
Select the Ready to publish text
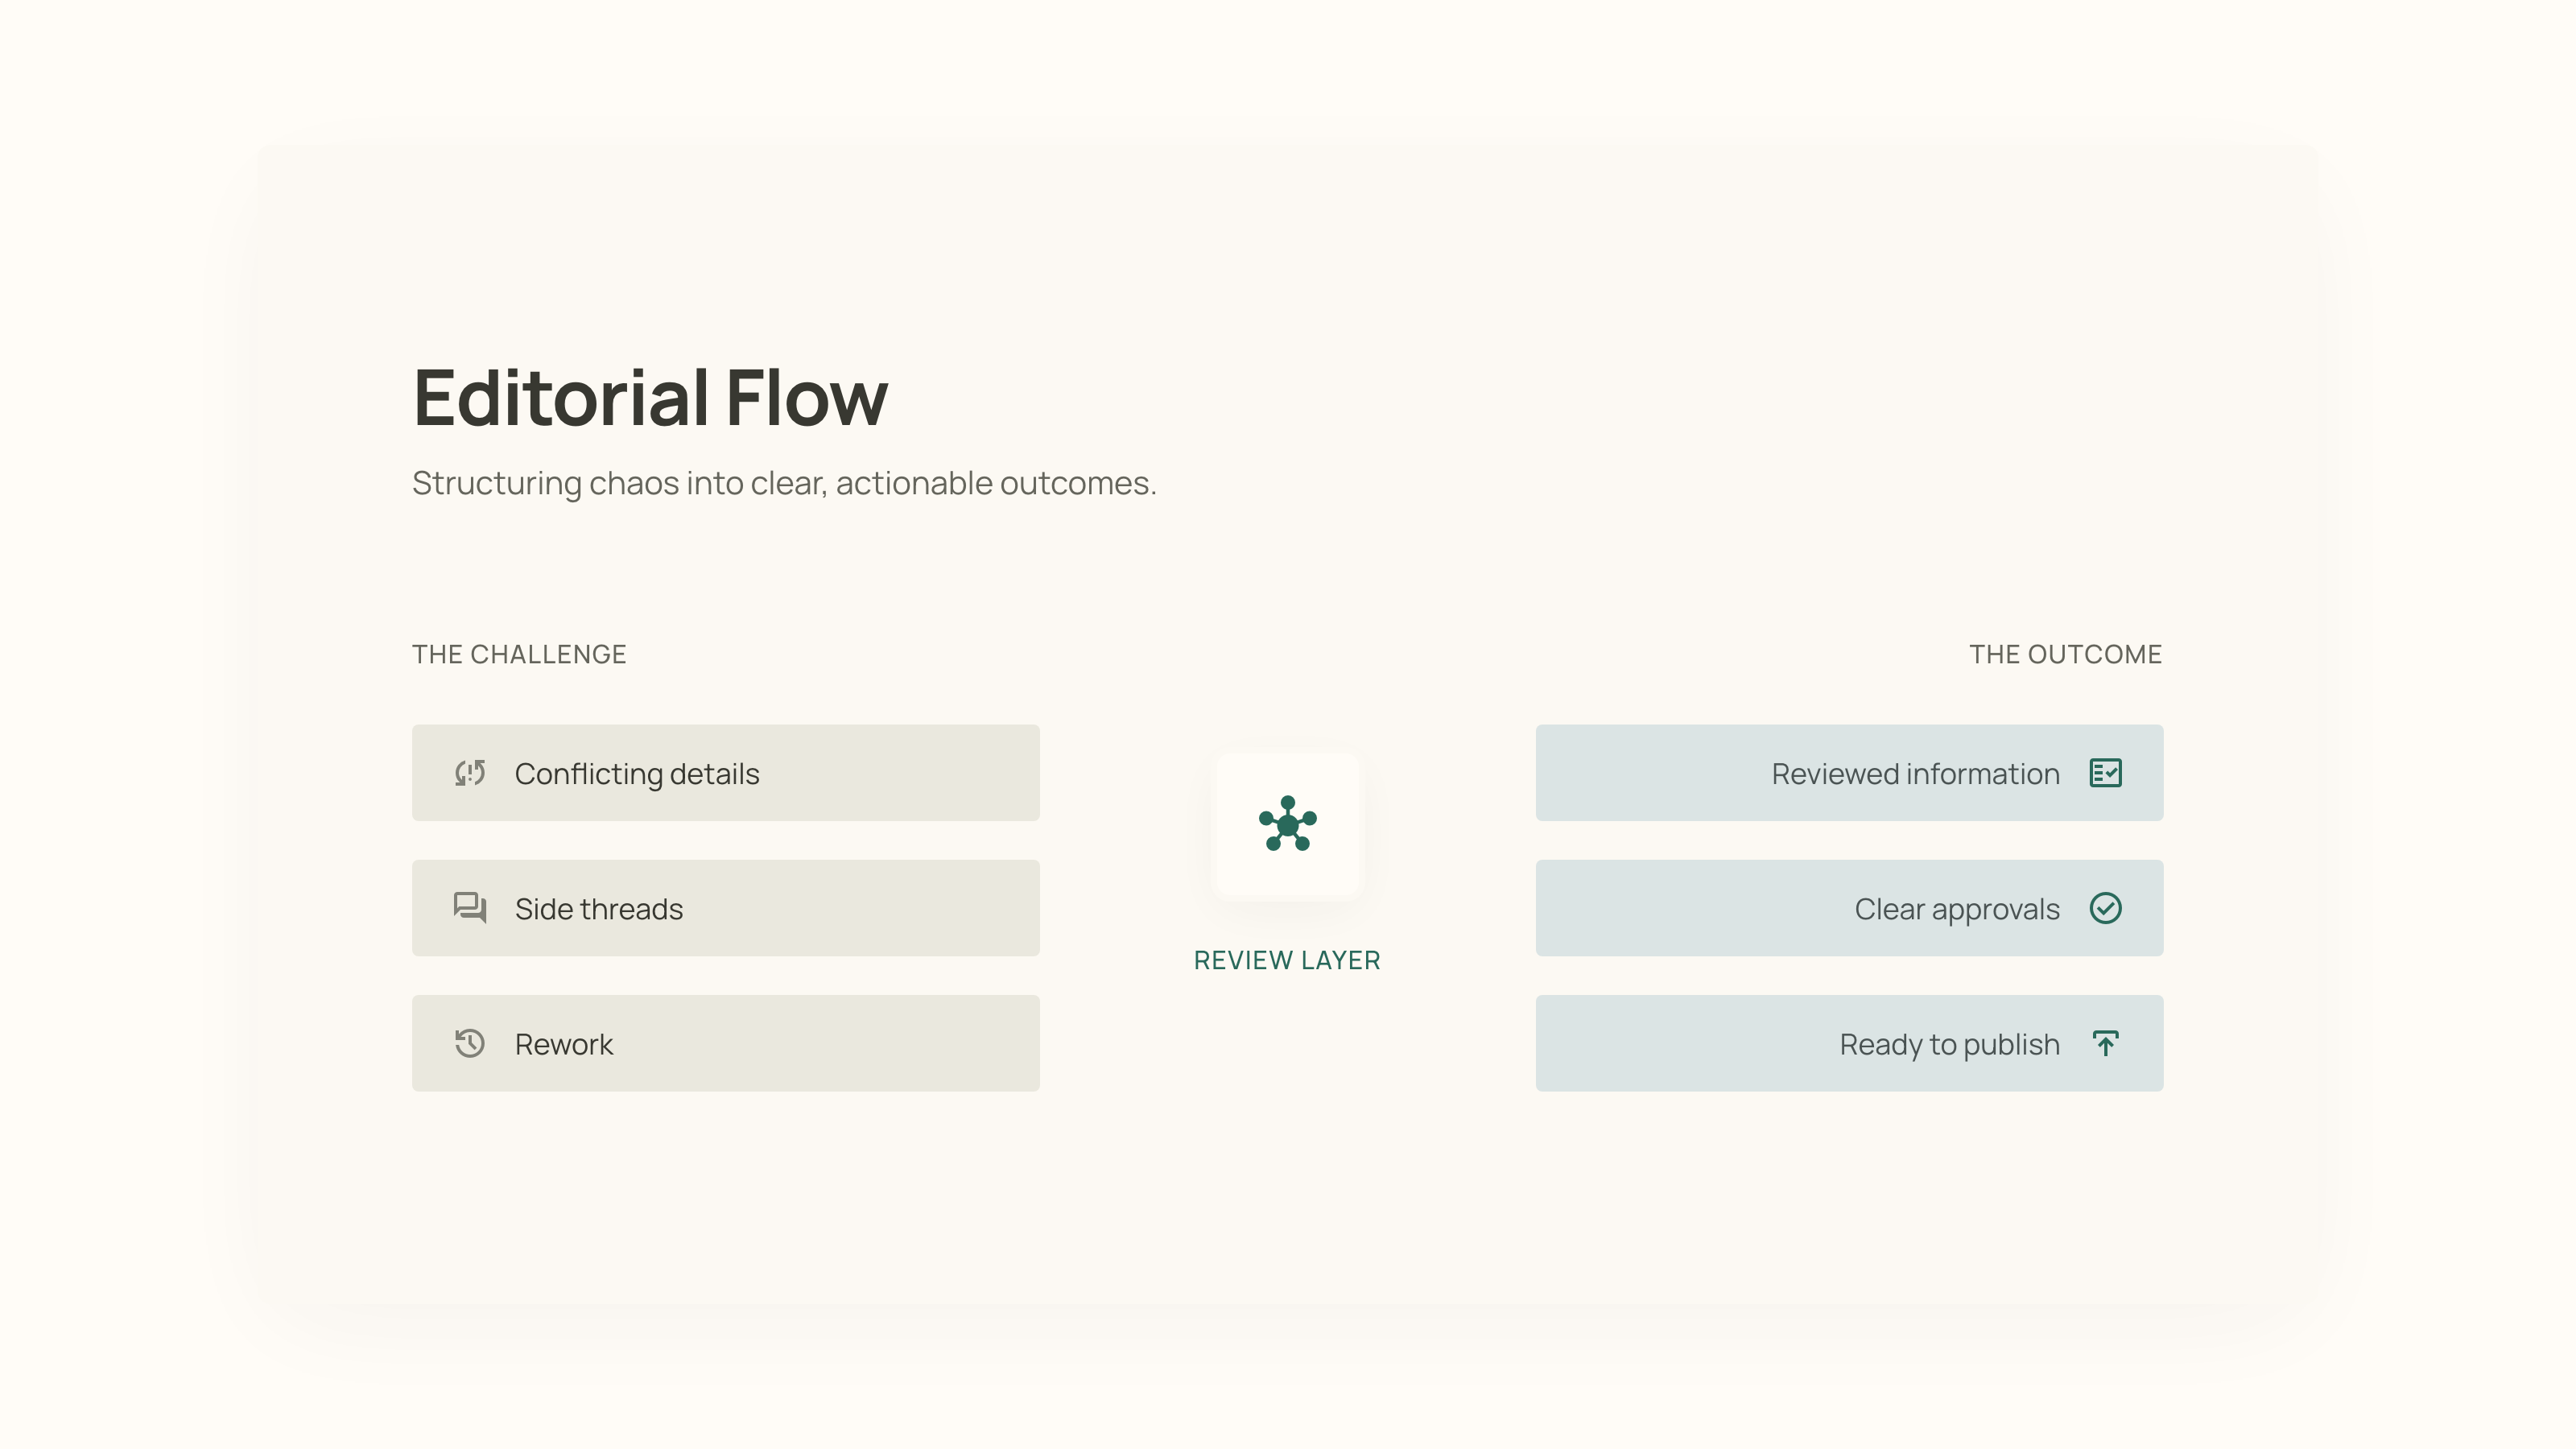pos(1950,1044)
